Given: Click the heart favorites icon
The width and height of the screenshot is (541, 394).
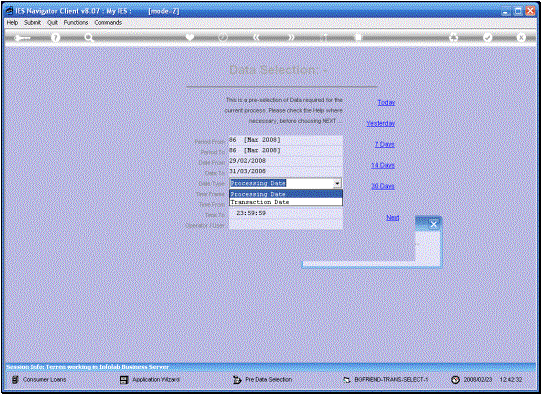Looking at the screenshot, I should click(190, 37).
